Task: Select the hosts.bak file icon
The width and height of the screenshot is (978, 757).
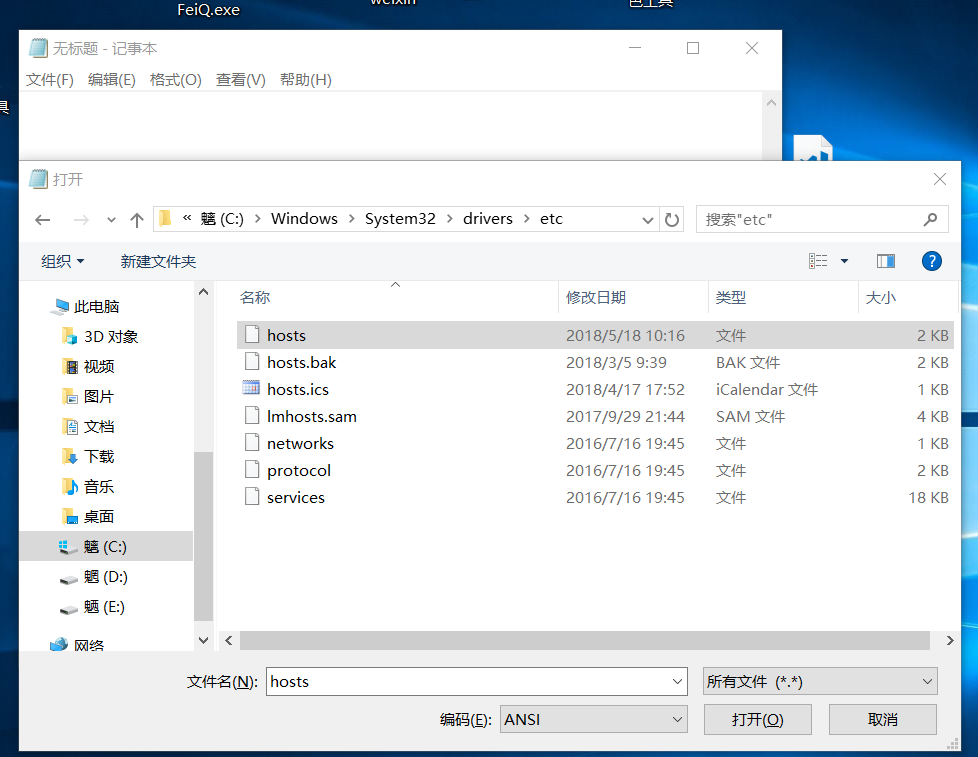Action: point(252,362)
